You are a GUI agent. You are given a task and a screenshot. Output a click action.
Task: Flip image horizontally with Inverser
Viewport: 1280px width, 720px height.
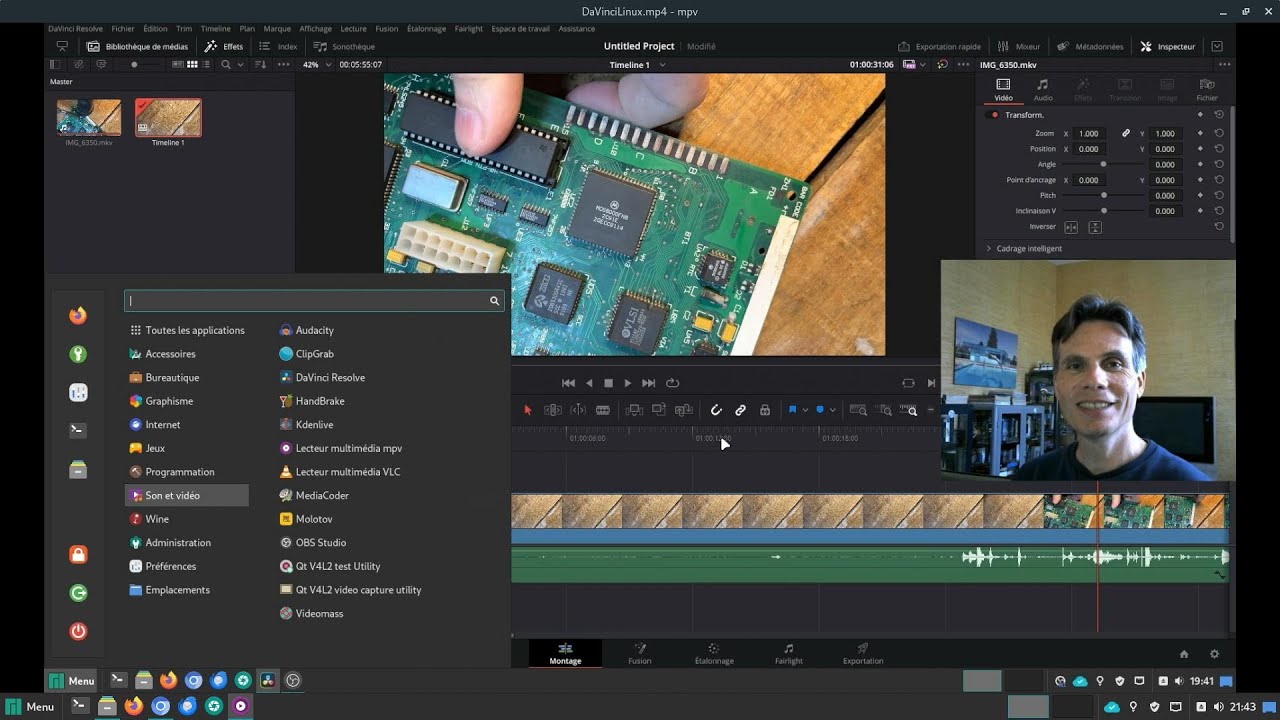click(x=1071, y=227)
